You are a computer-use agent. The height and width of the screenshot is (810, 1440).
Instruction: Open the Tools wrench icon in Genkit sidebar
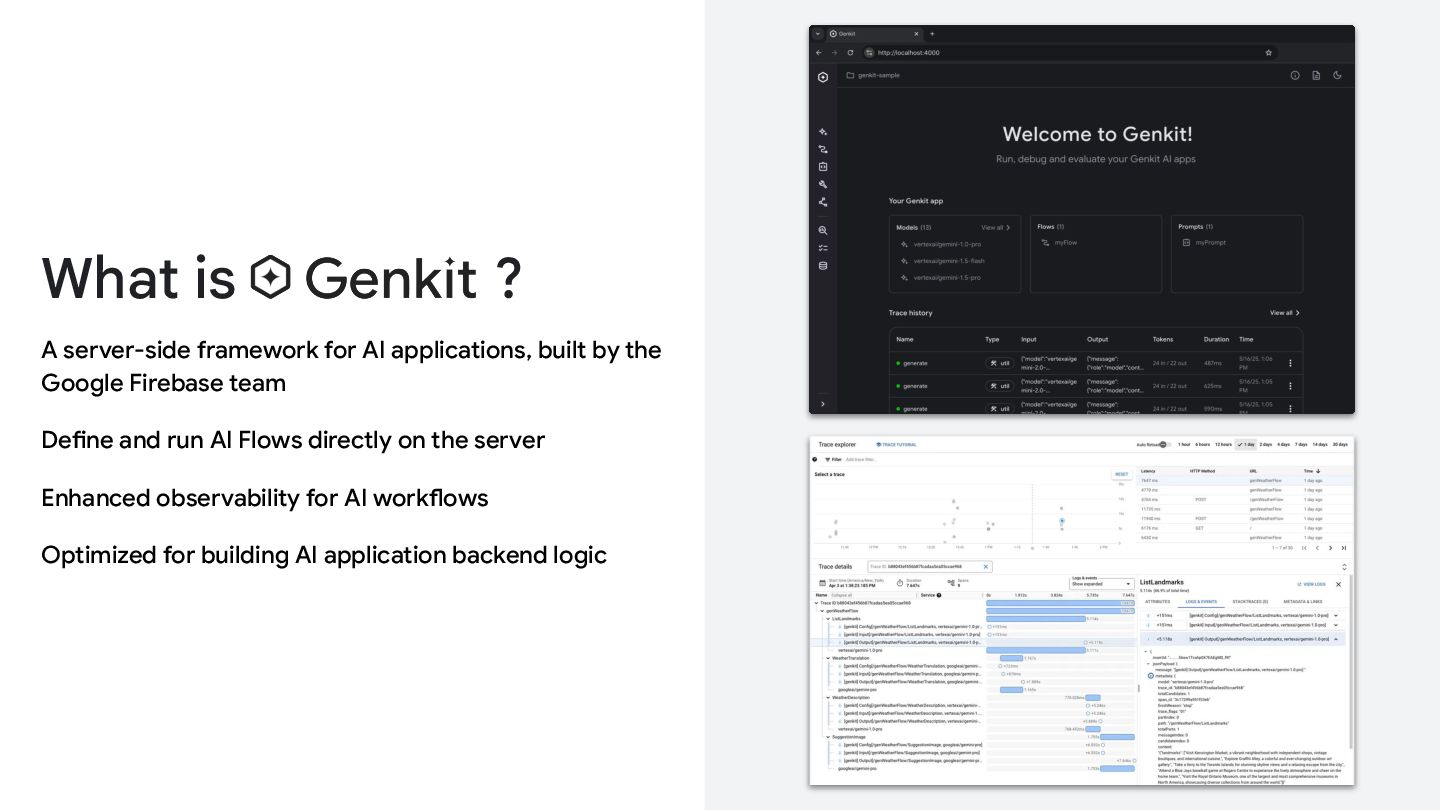(x=823, y=184)
